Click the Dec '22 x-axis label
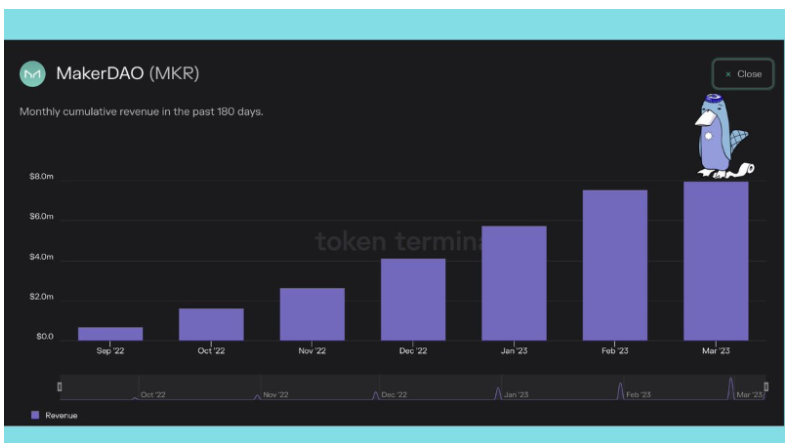791x447 pixels. click(x=413, y=351)
